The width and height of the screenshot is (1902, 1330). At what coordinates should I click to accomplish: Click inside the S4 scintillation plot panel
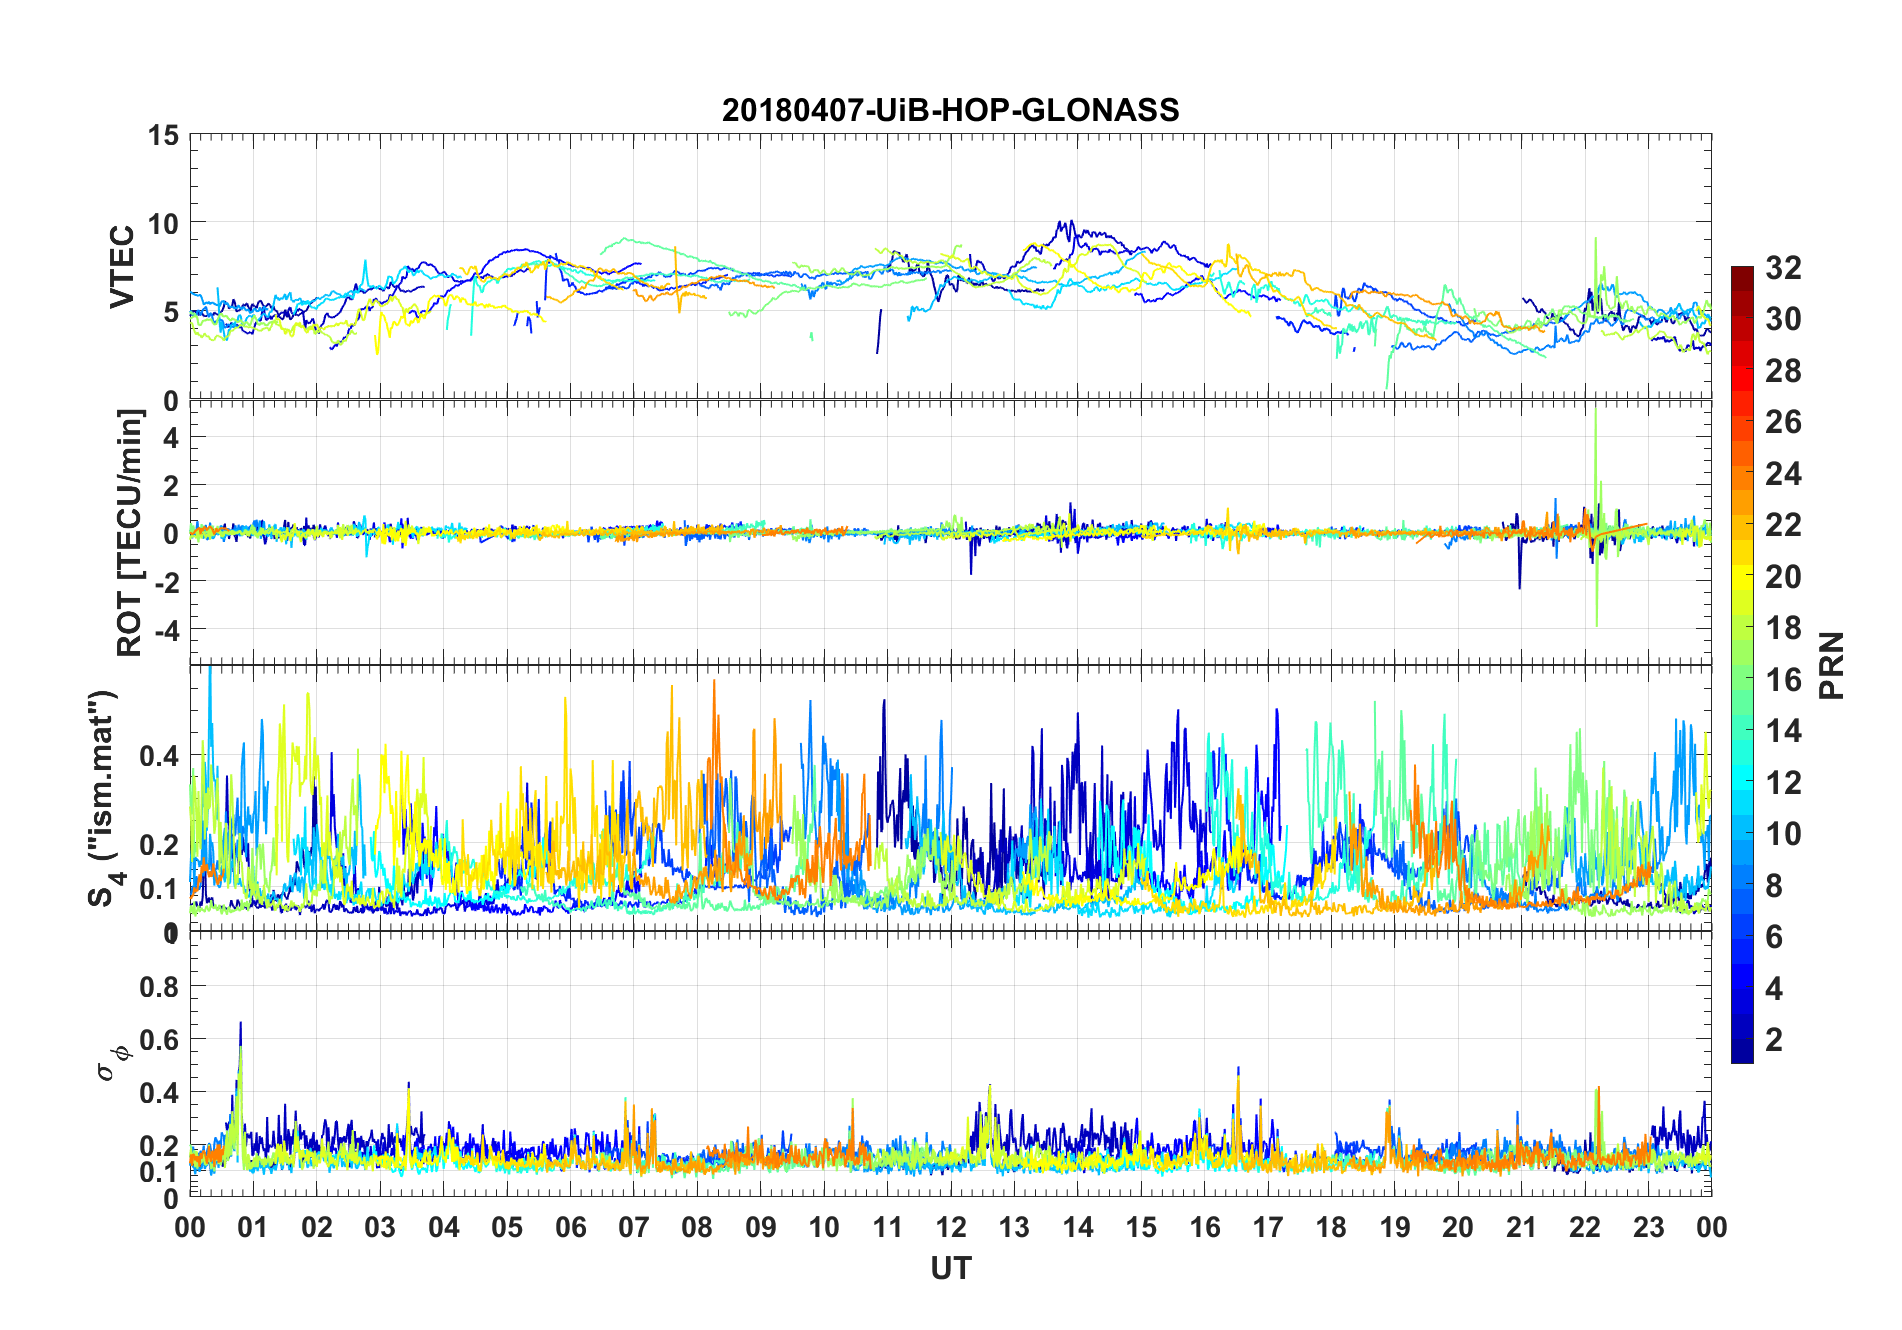coord(951,799)
